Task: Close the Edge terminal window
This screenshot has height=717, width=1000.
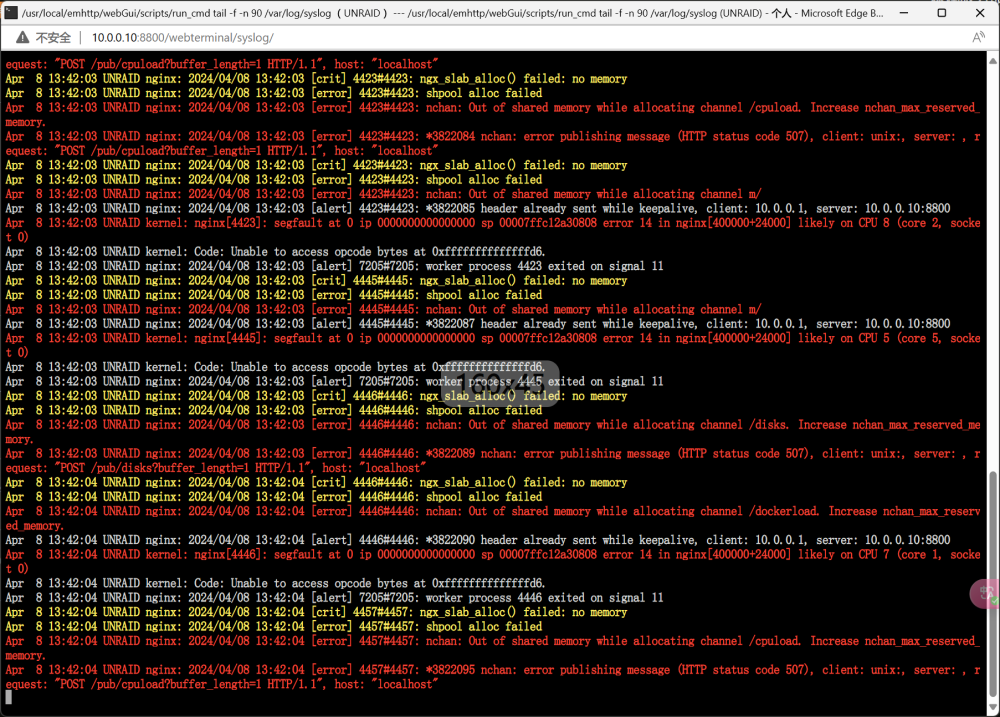Action: click(980, 13)
